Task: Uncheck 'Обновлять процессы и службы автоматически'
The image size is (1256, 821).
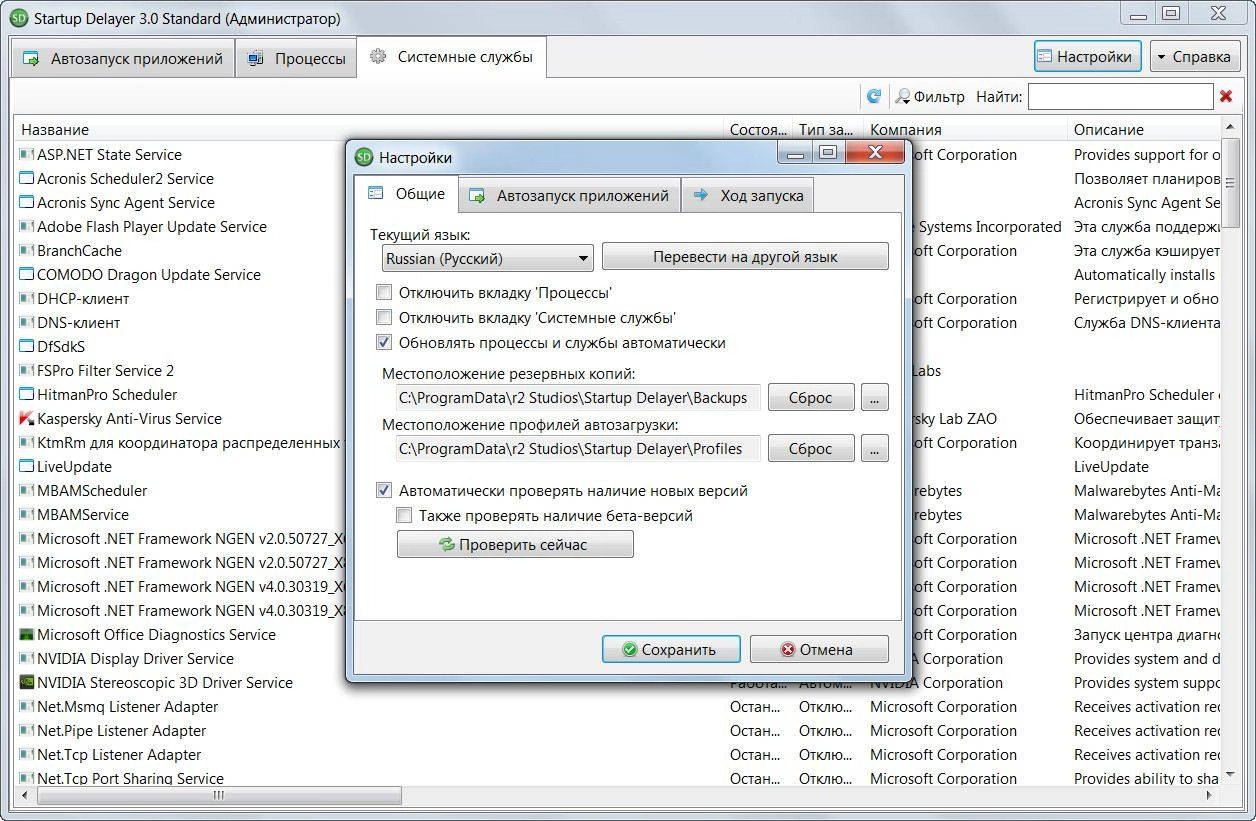Action: pyautogui.click(x=384, y=343)
